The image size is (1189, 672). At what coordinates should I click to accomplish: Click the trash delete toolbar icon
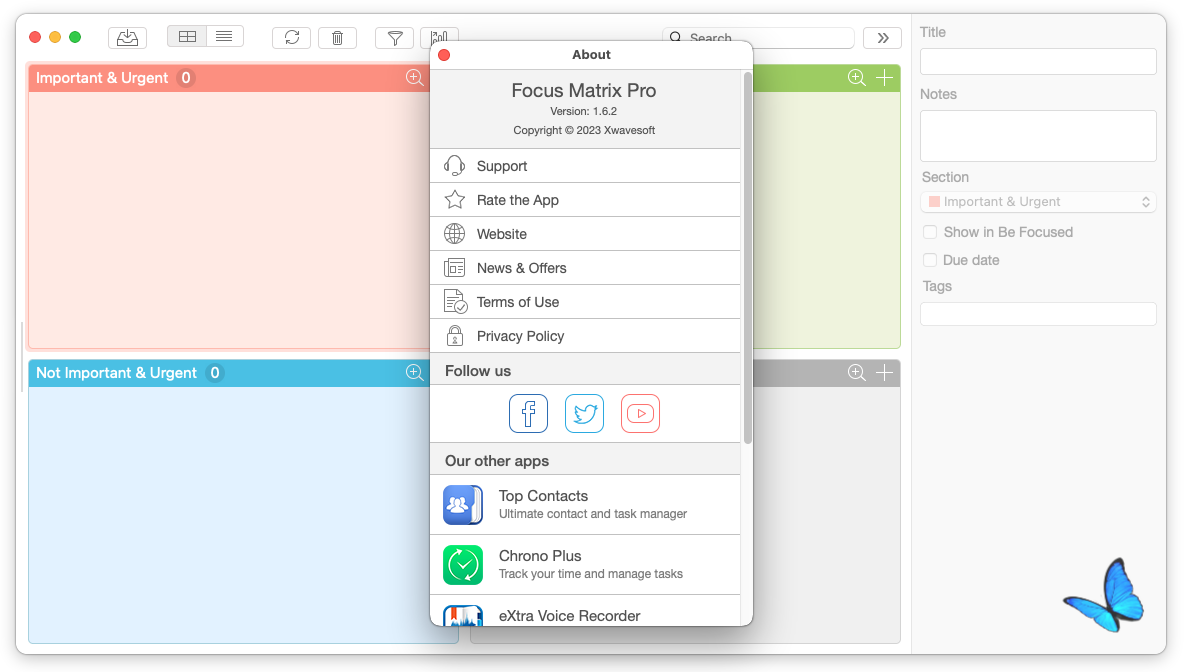[337, 37]
